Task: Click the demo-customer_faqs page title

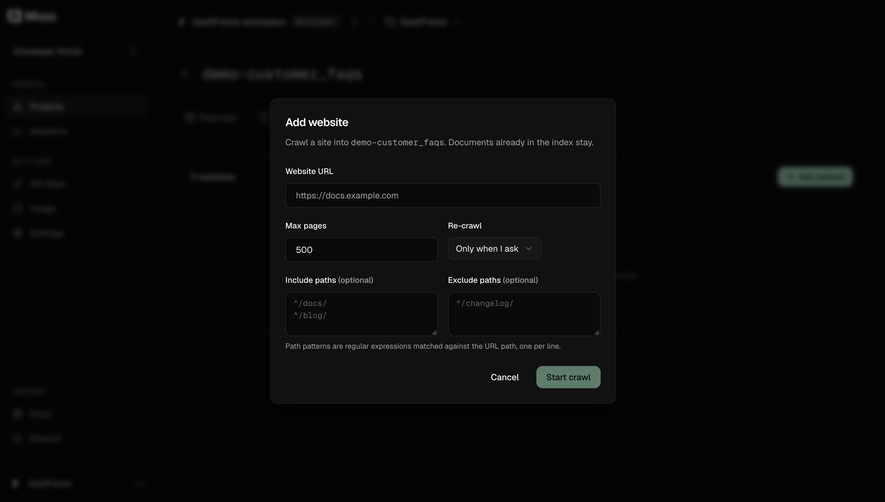Action: point(282,74)
